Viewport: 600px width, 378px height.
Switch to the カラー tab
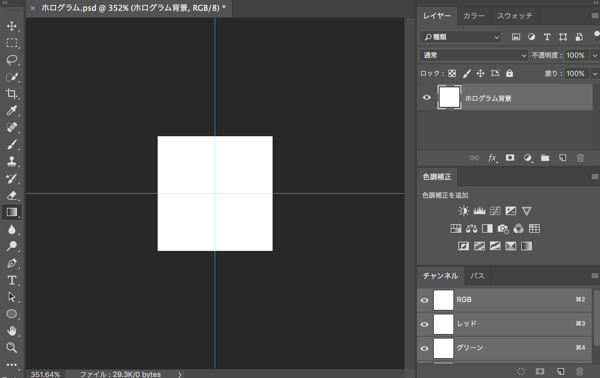474,16
